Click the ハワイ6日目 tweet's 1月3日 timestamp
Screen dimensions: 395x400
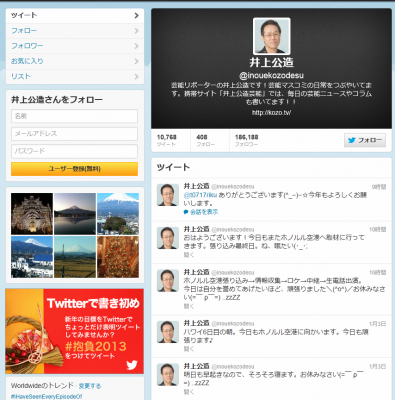click(378, 324)
